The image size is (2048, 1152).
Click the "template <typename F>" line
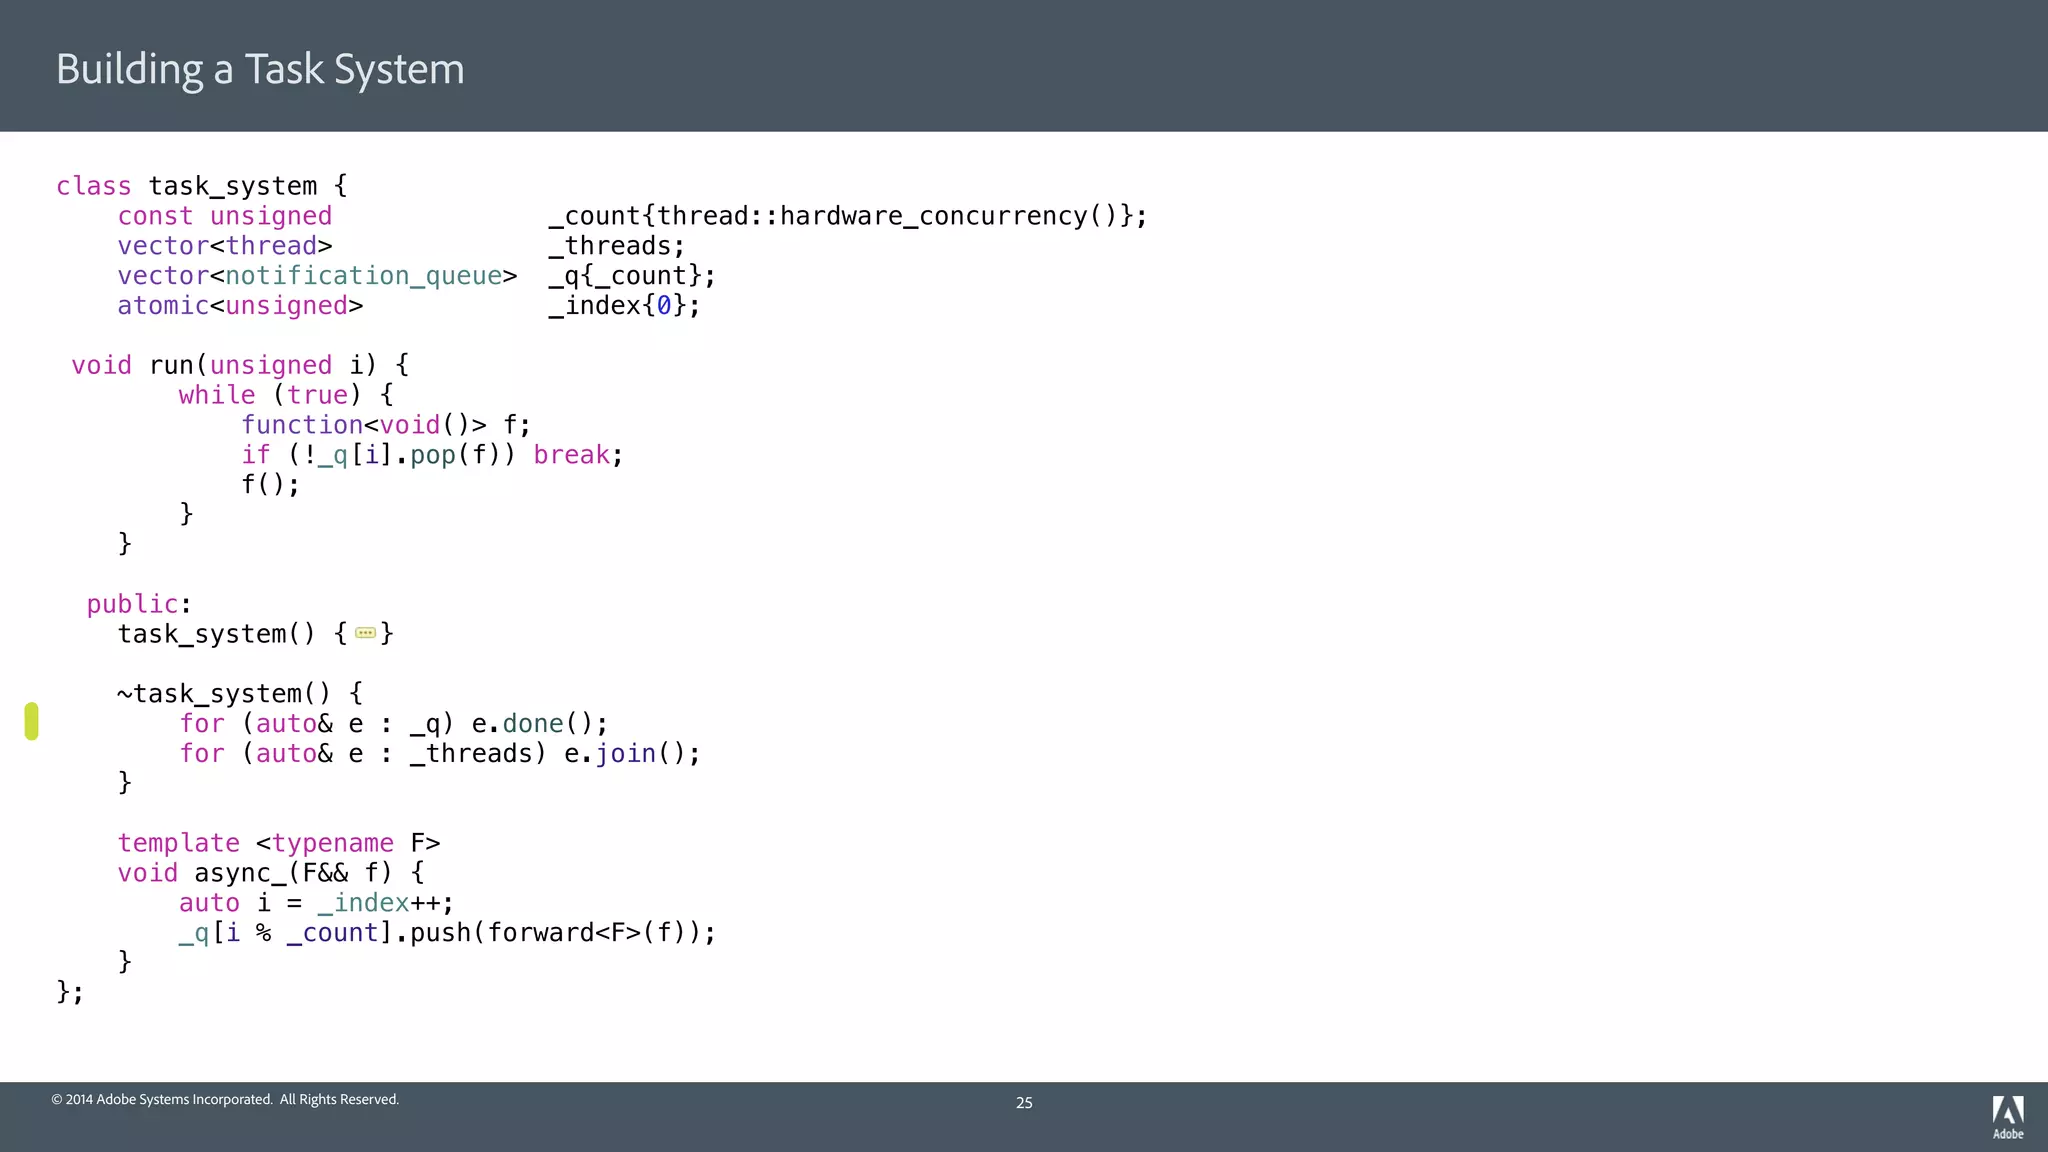point(278,843)
